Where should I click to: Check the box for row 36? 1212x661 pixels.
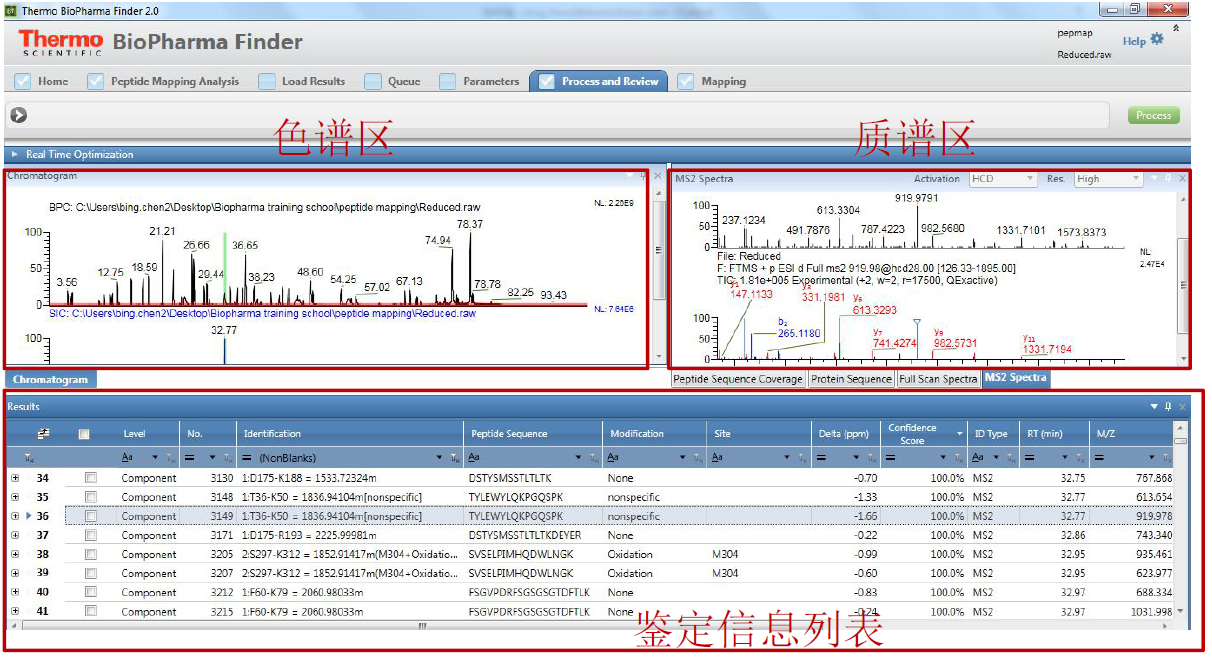[x=91, y=516]
